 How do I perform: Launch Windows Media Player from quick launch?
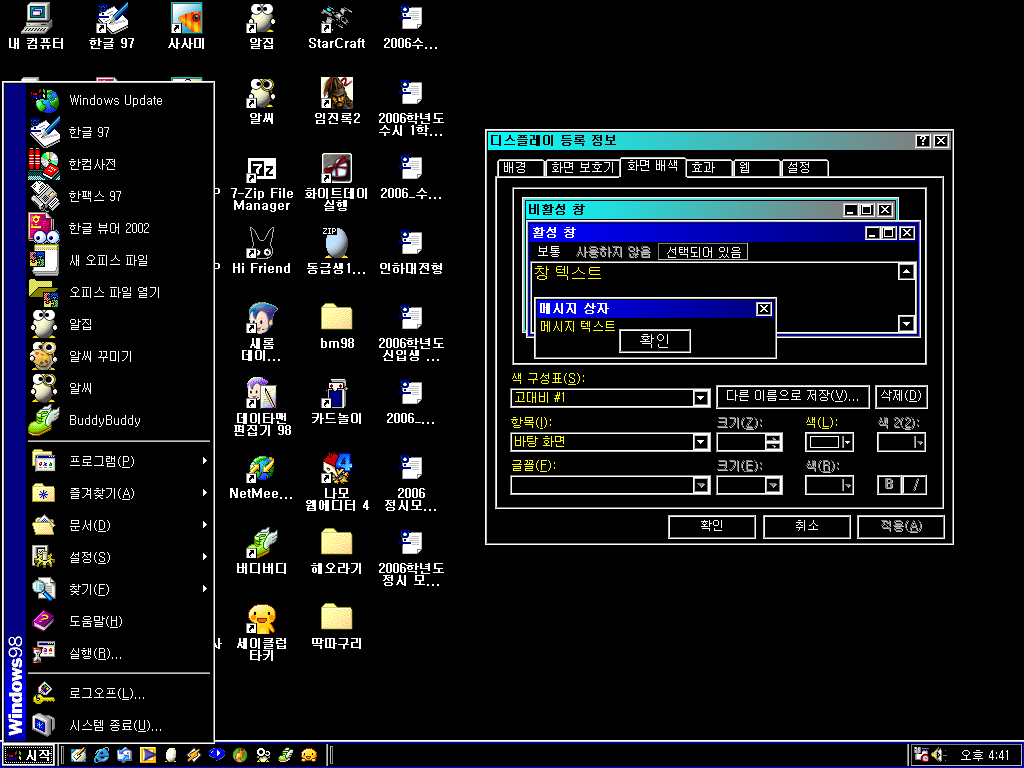click(x=148, y=756)
